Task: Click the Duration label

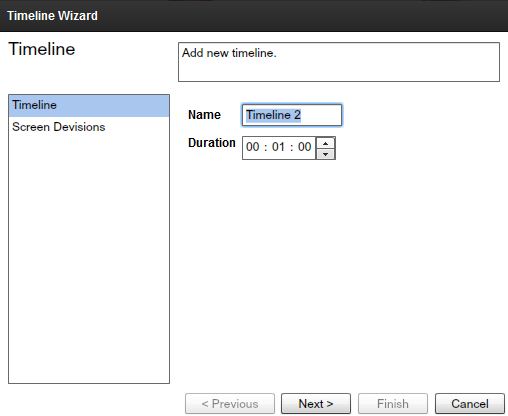Action: pyautogui.click(x=212, y=143)
